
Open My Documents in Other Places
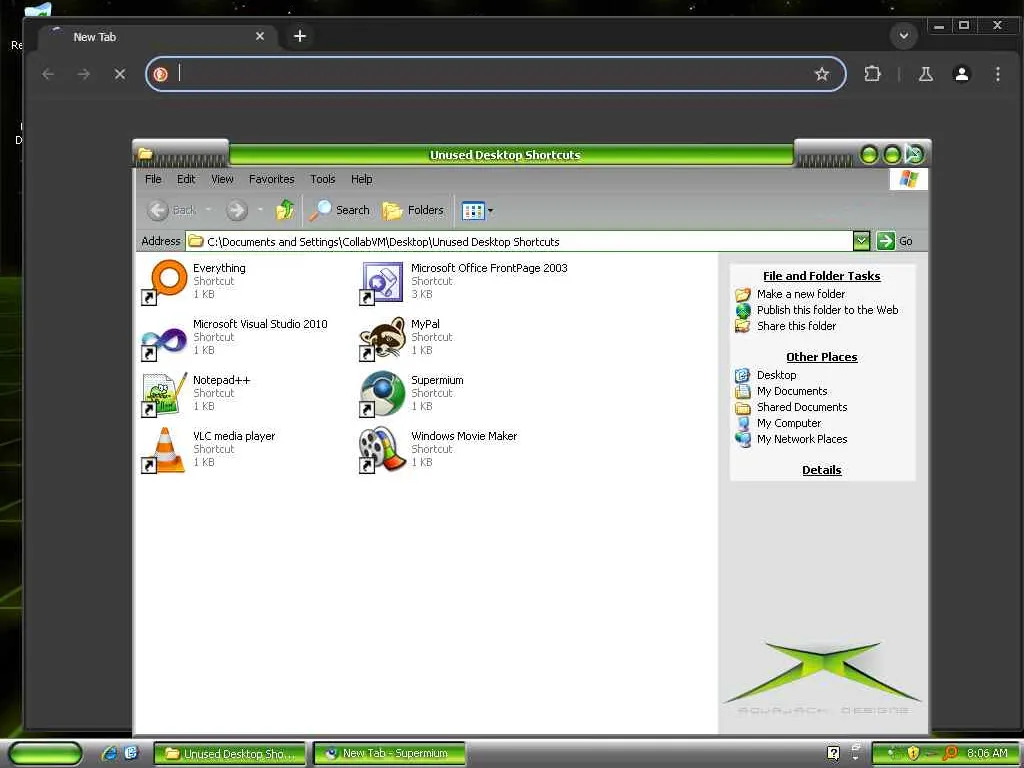coord(792,391)
